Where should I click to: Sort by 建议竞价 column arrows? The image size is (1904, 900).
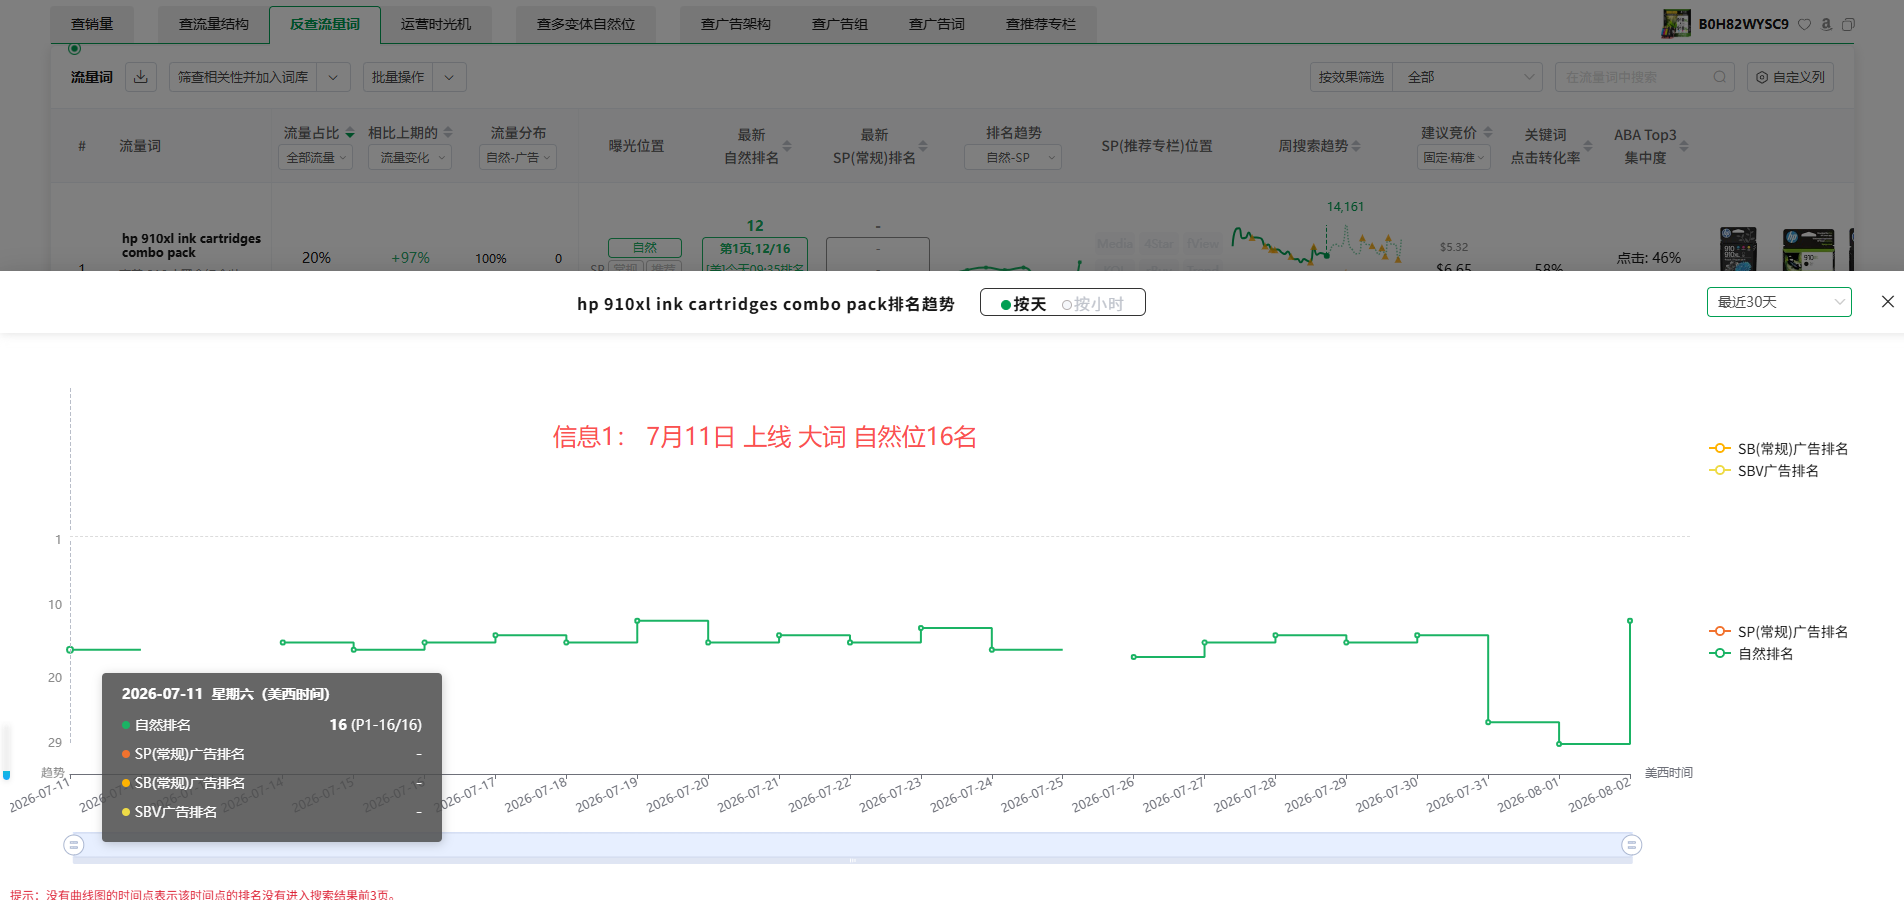(1488, 133)
